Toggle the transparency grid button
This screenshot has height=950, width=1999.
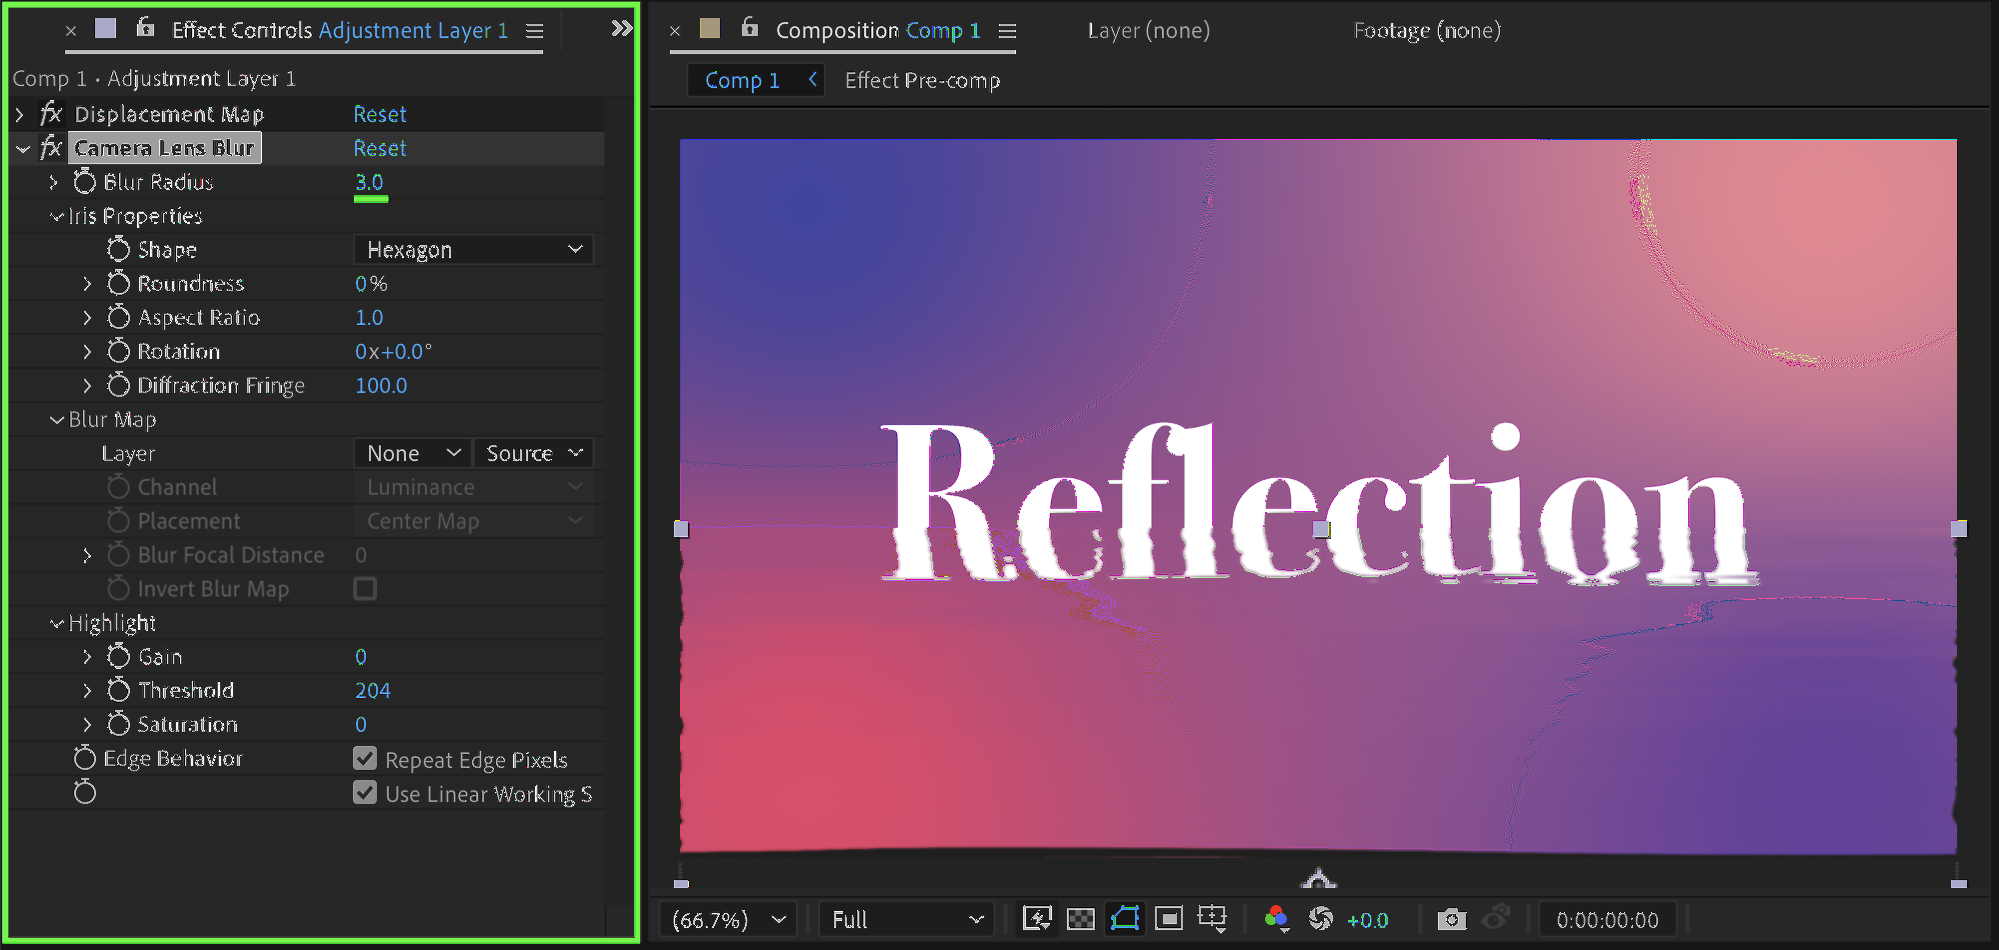pos(1080,919)
